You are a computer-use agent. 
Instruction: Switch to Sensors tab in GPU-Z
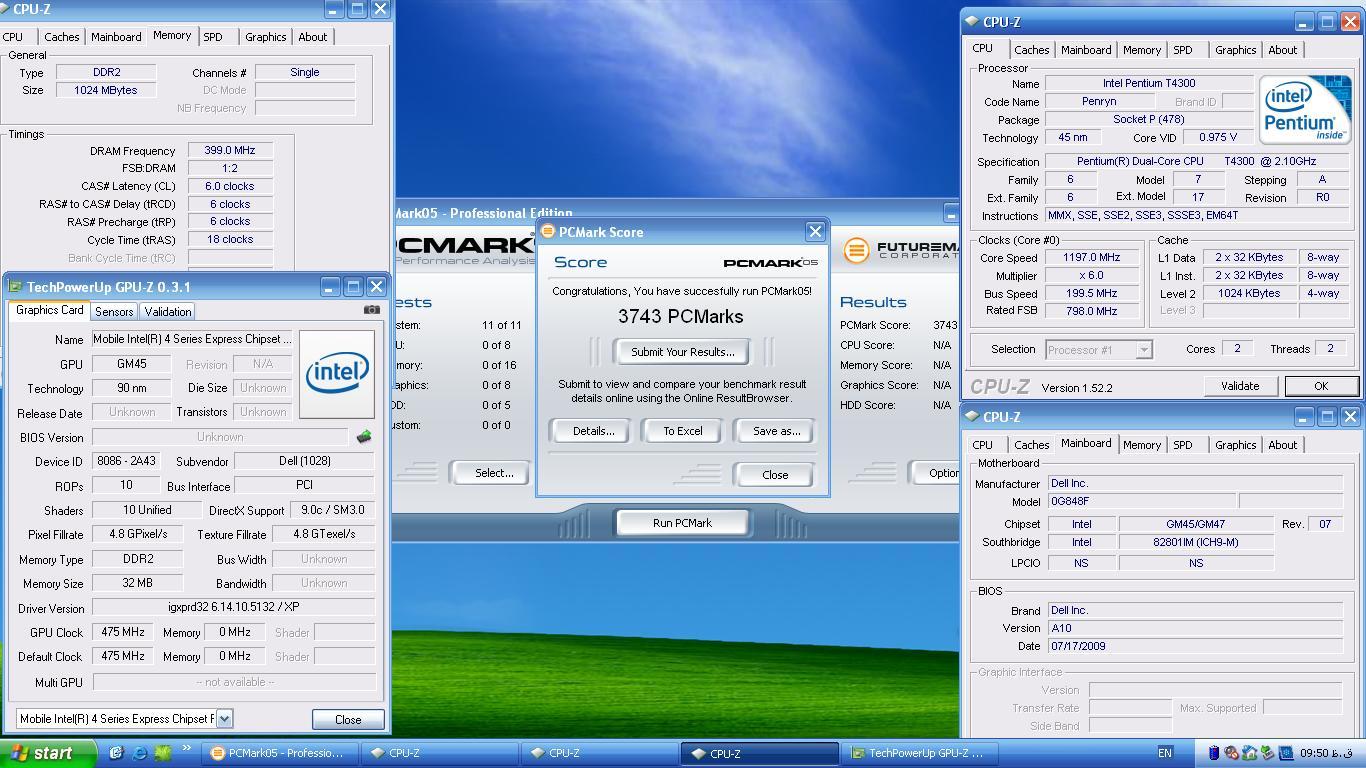click(114, 311)
